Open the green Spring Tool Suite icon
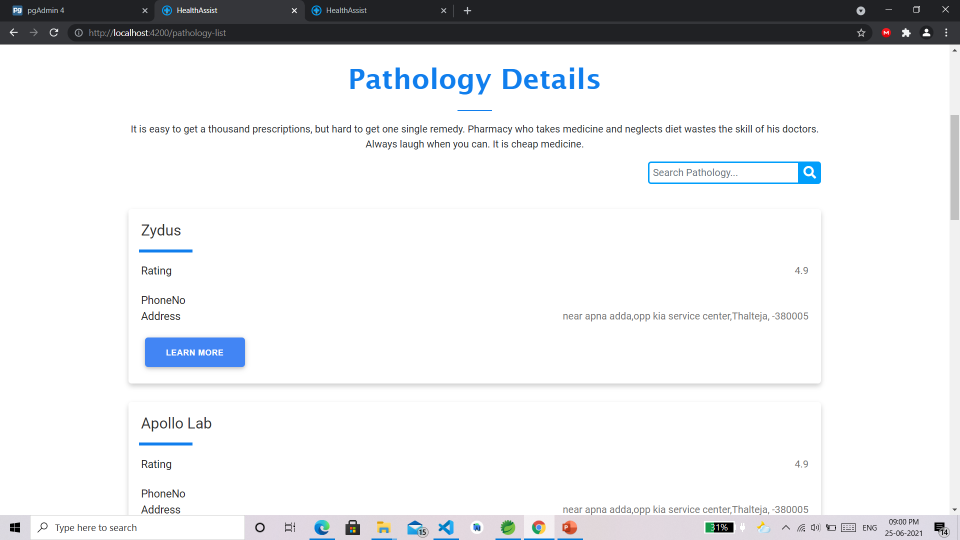Image resolution: width=960 pixels, height=540 pixels. point(508,527)
